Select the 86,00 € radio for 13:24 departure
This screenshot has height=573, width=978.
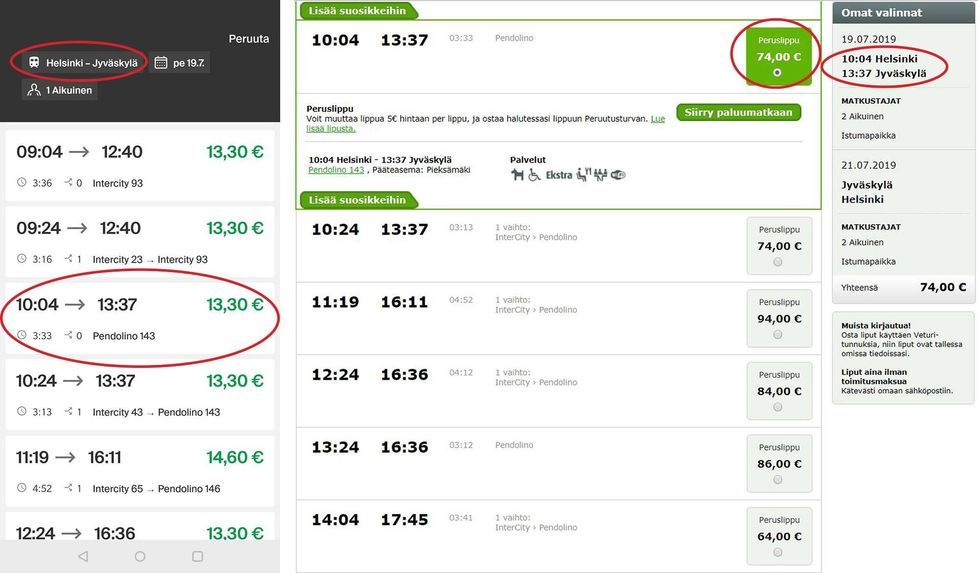coord(778,479)
